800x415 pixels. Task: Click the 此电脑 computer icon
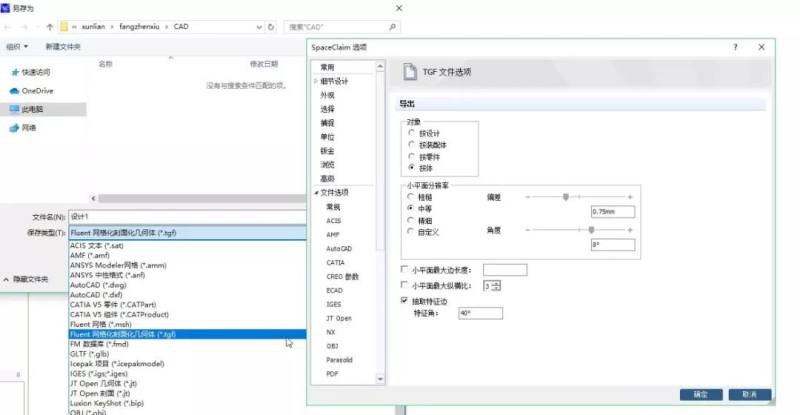pos(14,109)
